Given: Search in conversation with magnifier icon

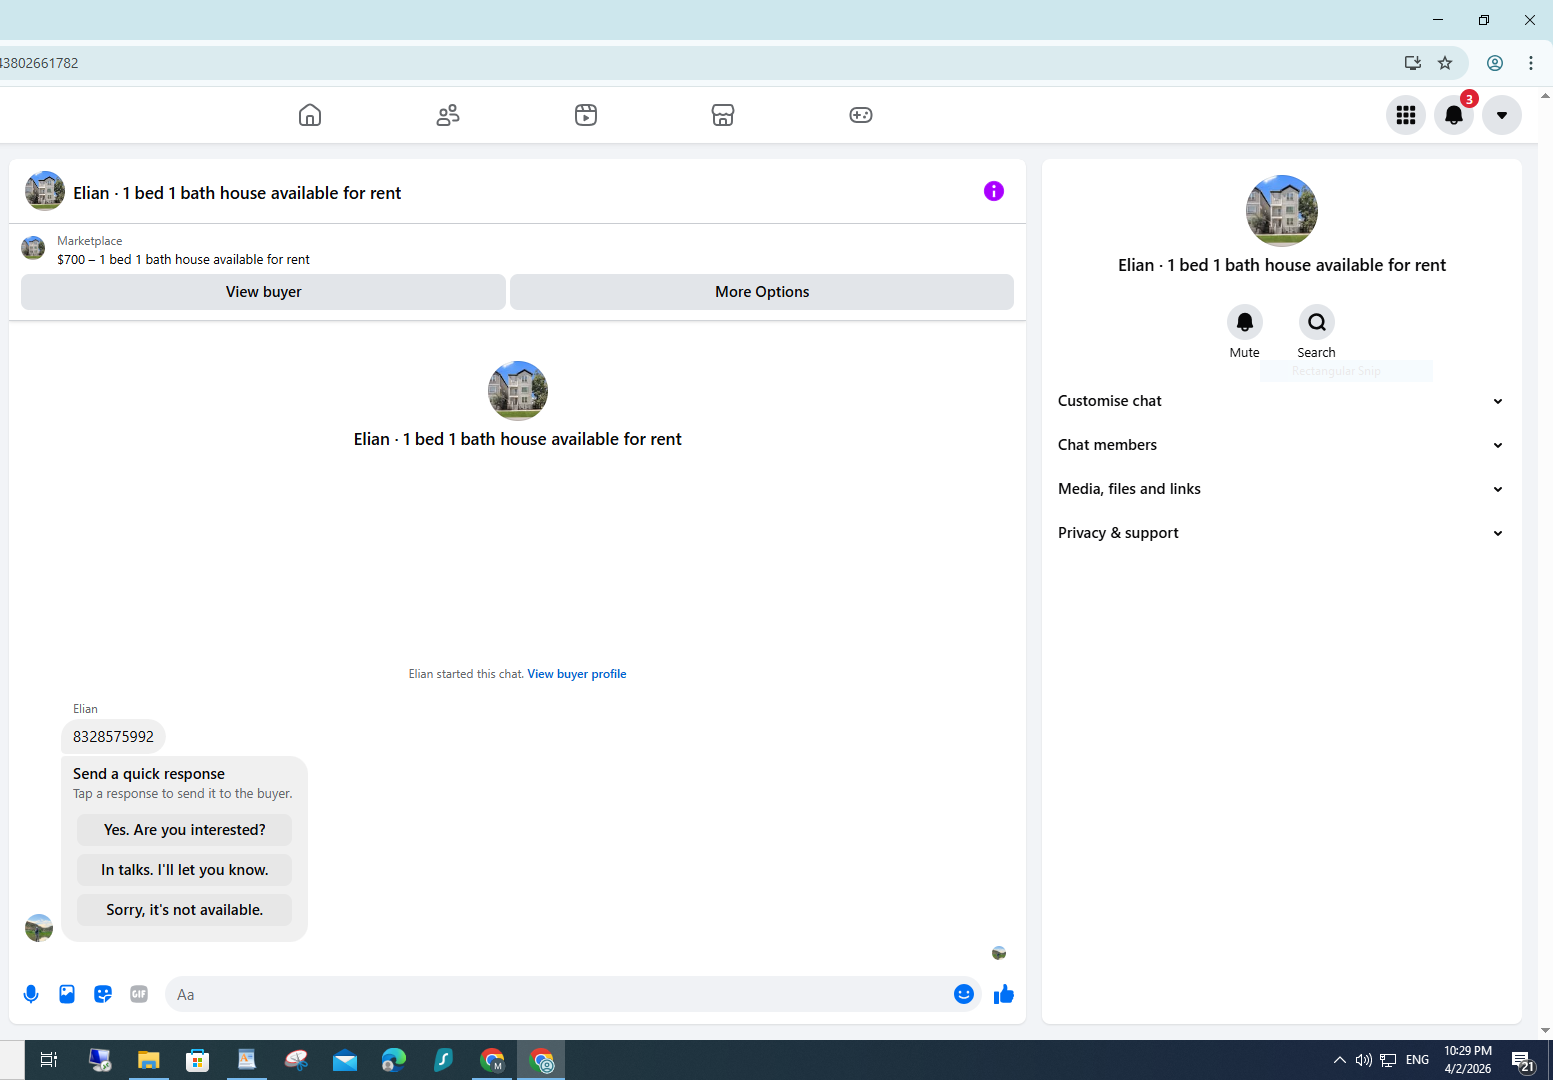Looking at the screenshot, I should [x=1317, y=322].
